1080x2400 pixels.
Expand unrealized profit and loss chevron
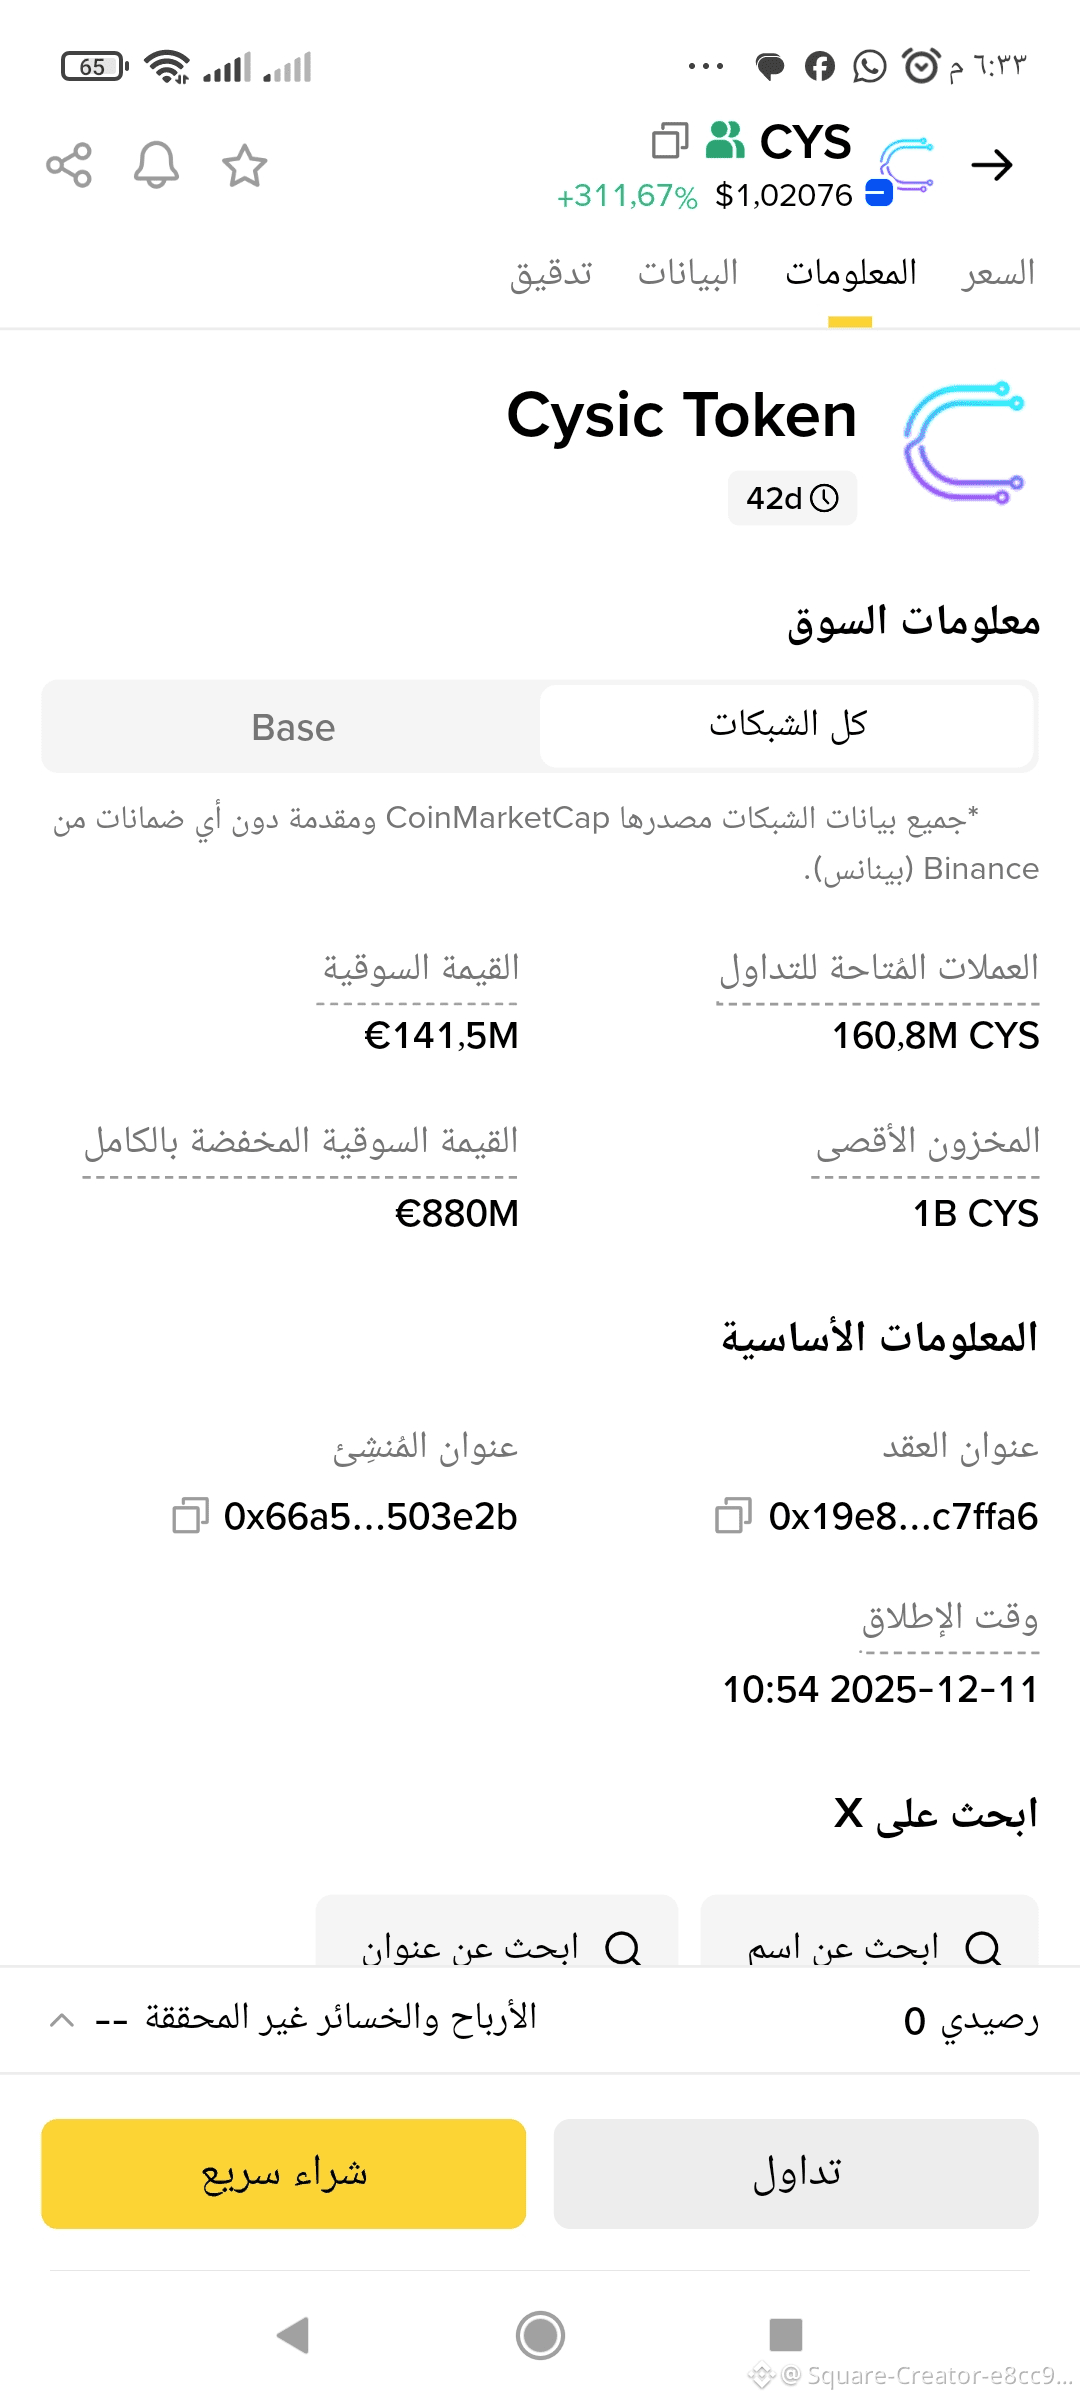click(62, 2019)
